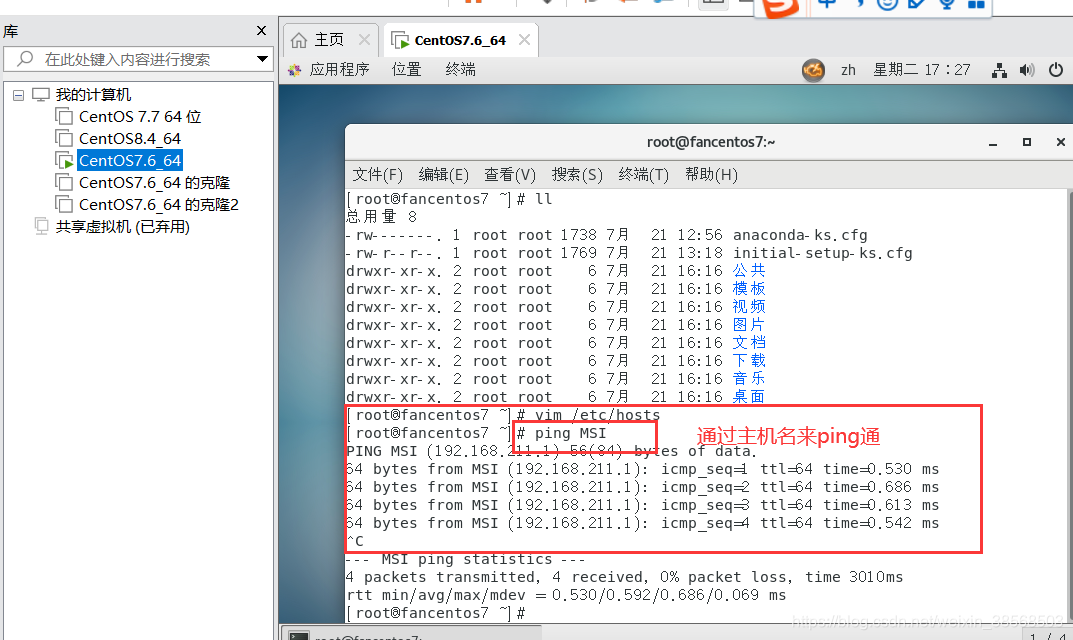
Task: Click the home icon on 主页 tab
Action: [x=299, y=40]
